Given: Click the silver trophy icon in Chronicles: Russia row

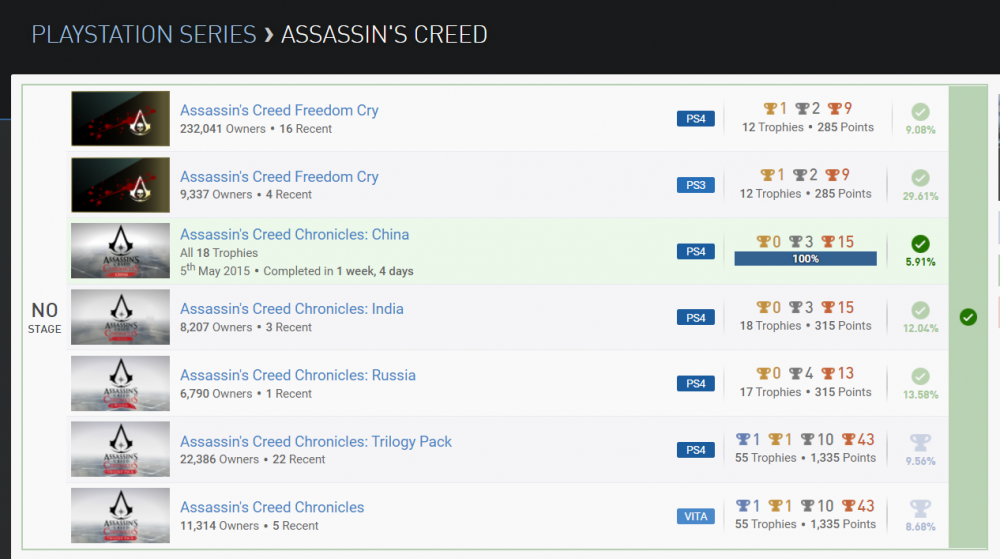Looking at the screenshot, I should click(x=797, y=374).
